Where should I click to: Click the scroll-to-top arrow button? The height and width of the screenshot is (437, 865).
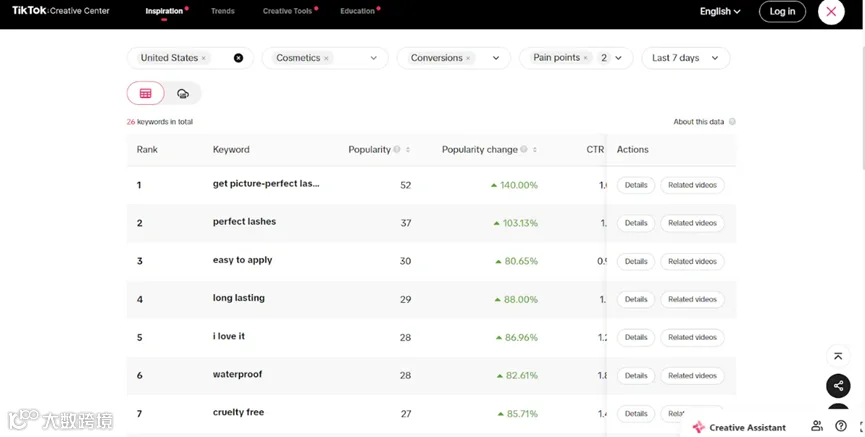tap(838, 355)
